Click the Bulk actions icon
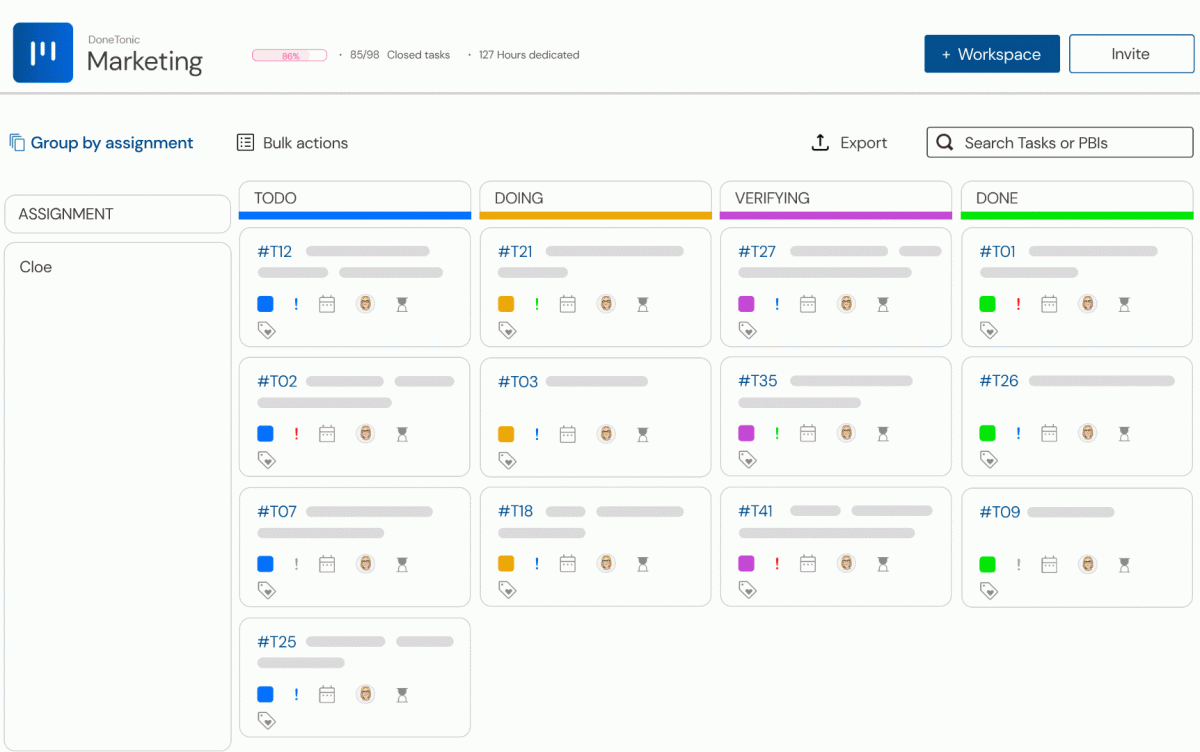The image size is (1200, 752). [x=245, y=142]
